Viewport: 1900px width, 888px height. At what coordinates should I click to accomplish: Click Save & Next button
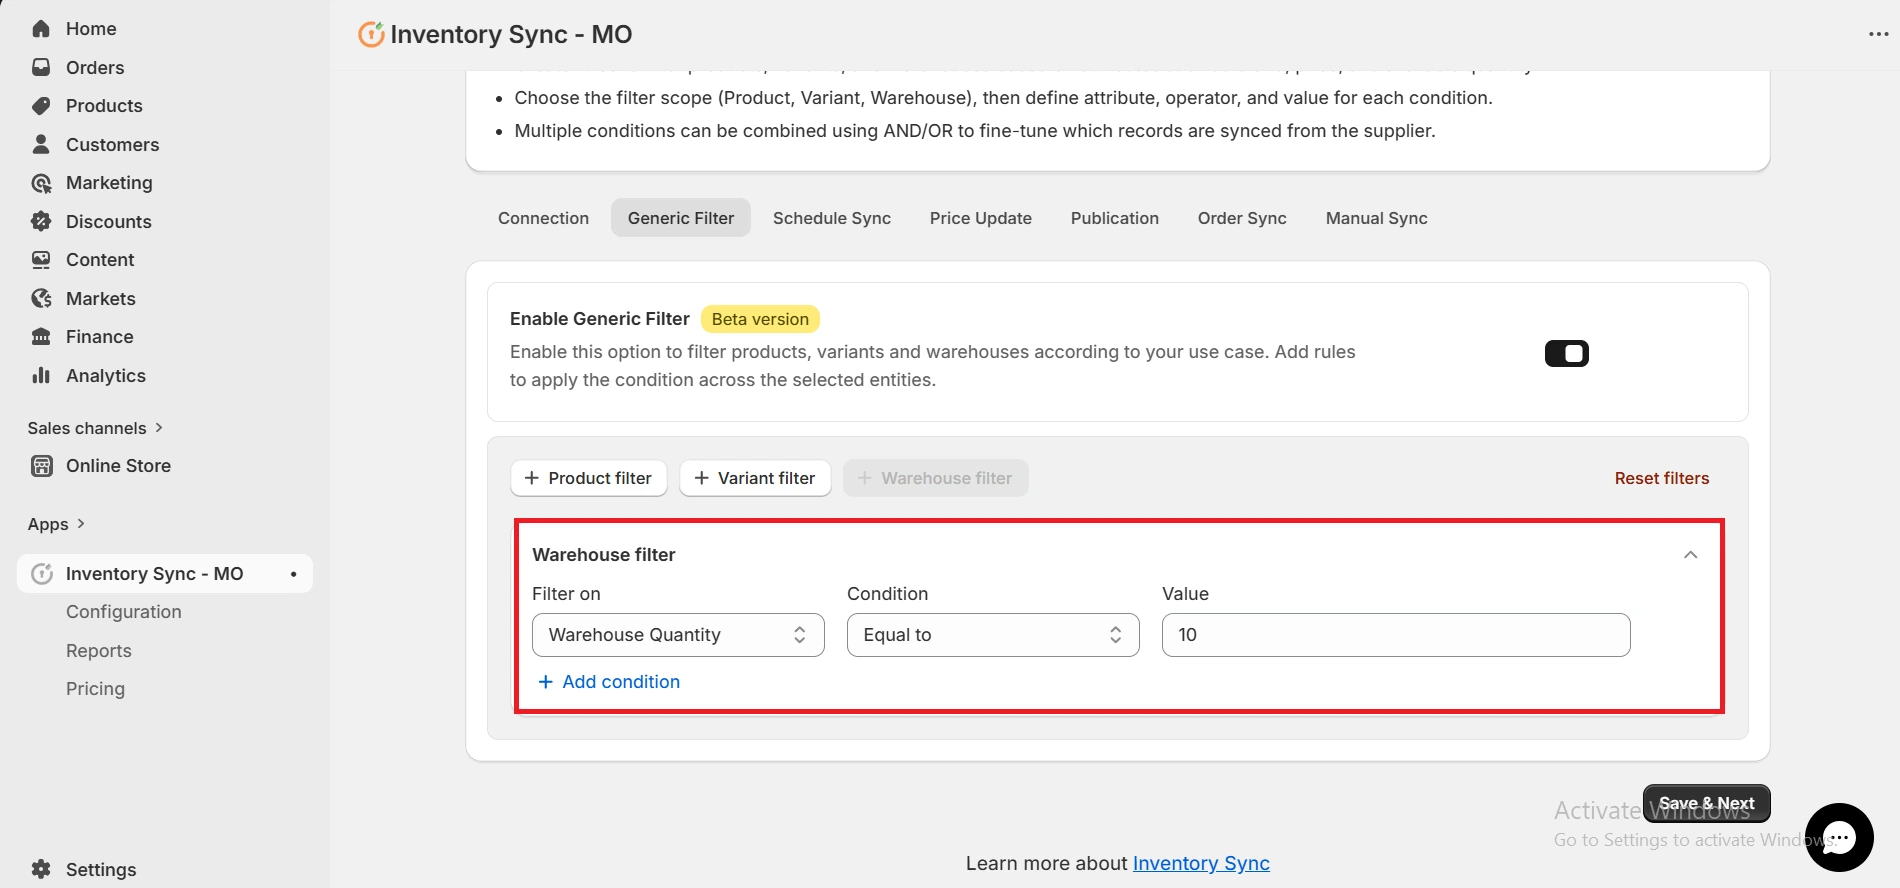click(1706, 803)
